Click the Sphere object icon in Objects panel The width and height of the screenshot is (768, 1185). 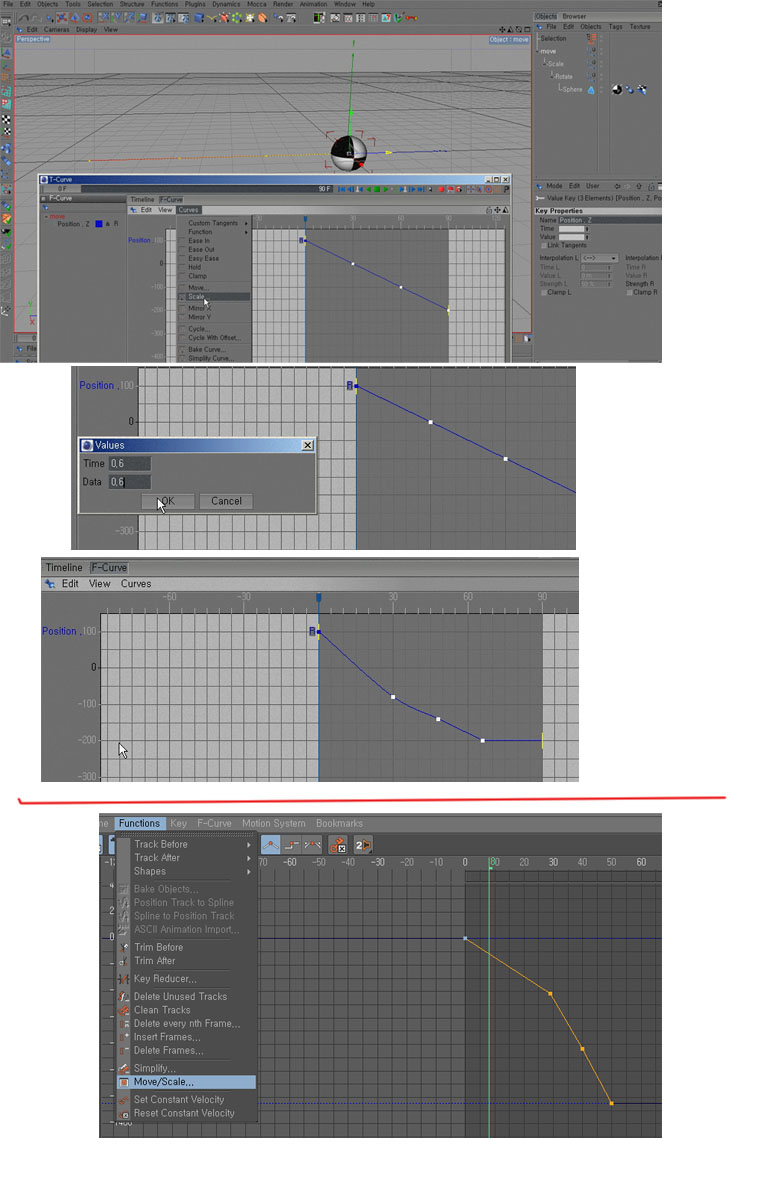tap(591, 90)
